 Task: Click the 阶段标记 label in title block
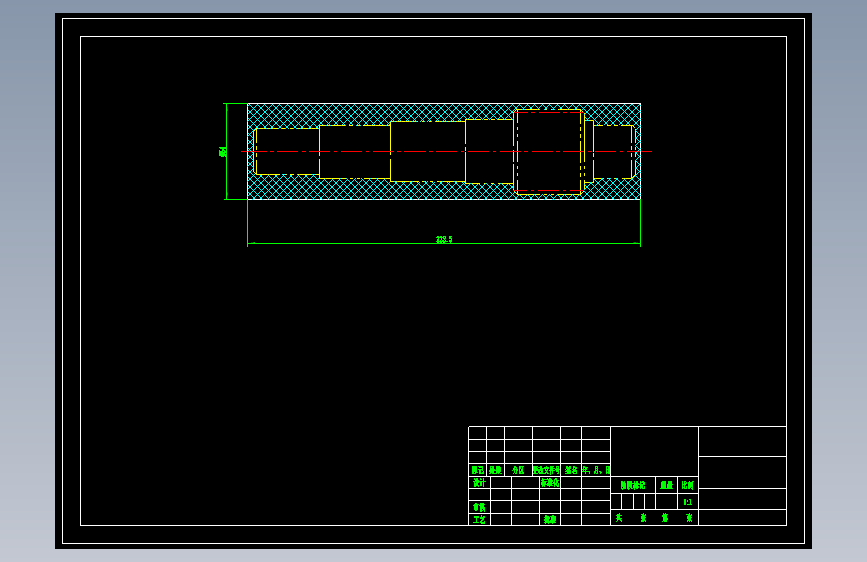click(633, 485)
